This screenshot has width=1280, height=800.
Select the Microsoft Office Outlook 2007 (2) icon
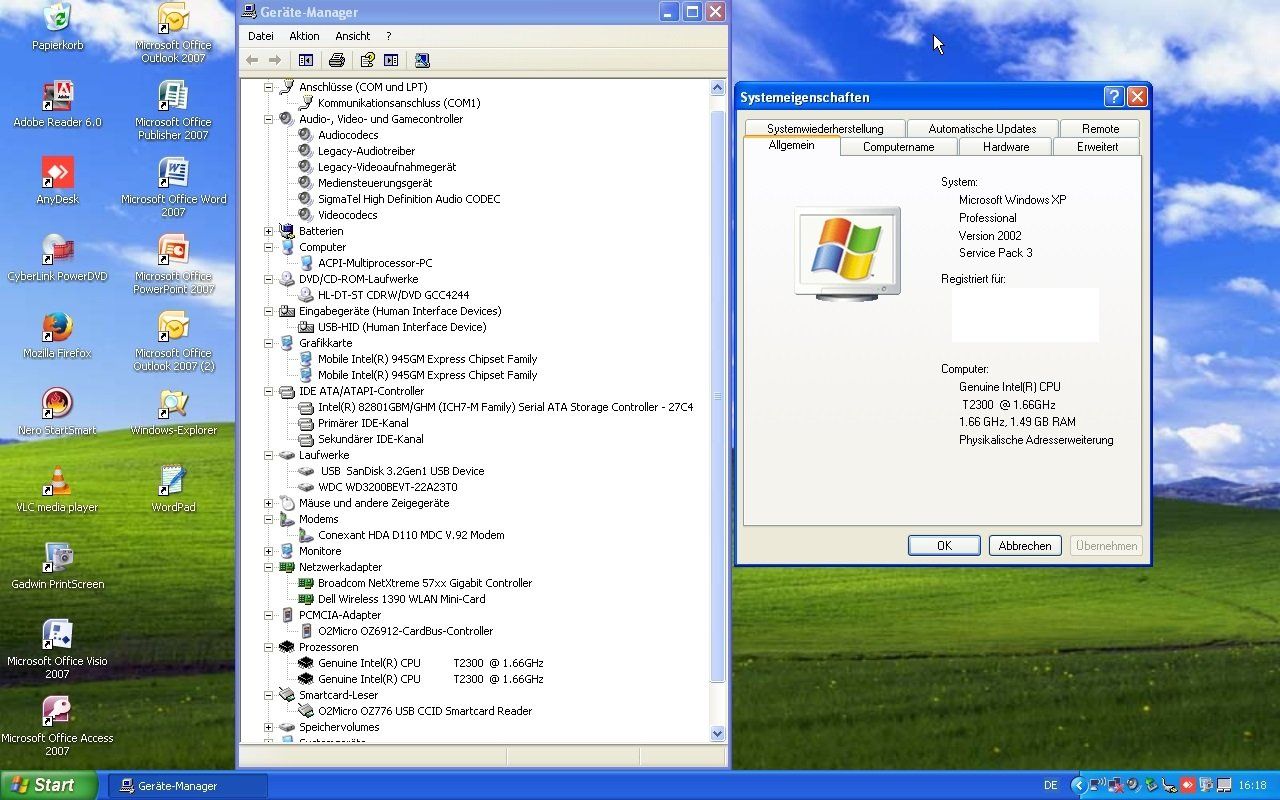173,340
